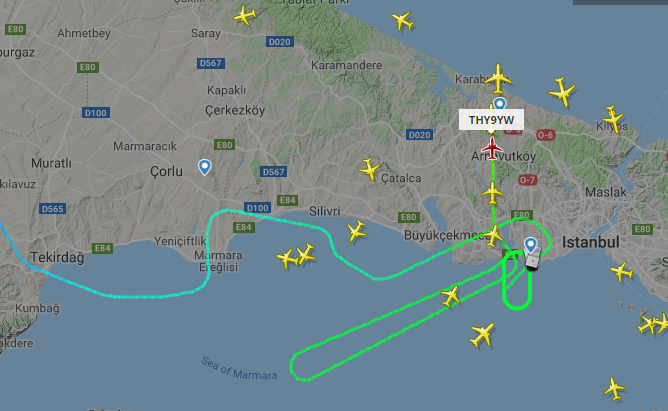Image resolution: width=668 pixels, height=411 pixels.
Task: Select the red THY9YW aircraft icon
Action: click(492, 149)
